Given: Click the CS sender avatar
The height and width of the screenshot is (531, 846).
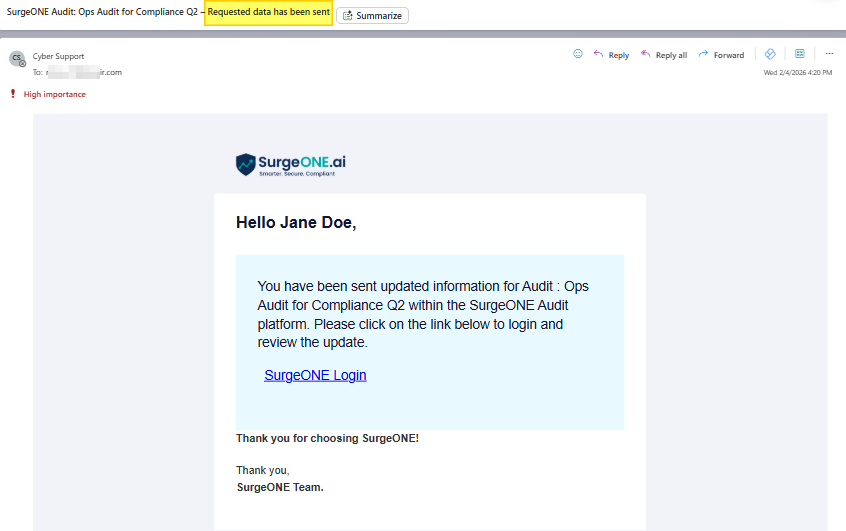Looking at the screenshot, I should [17, 58].
